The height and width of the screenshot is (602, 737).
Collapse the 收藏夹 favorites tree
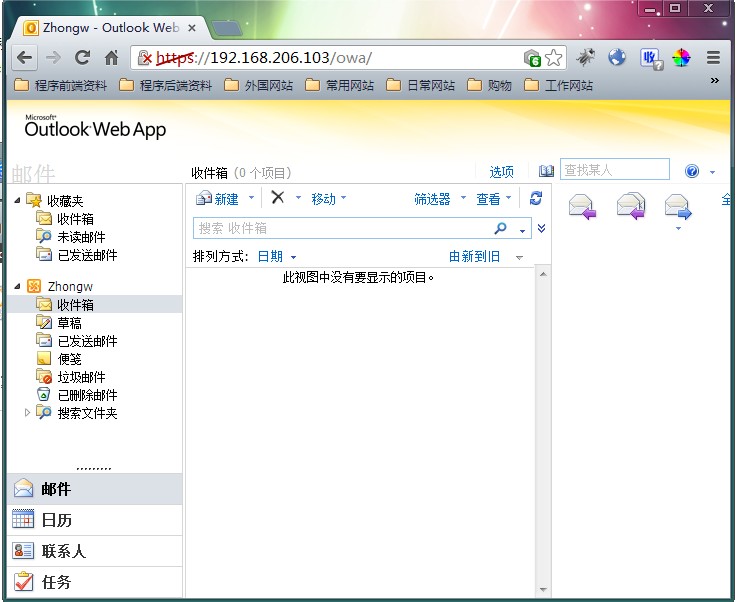pyautogui.click(x=17, y=201)
